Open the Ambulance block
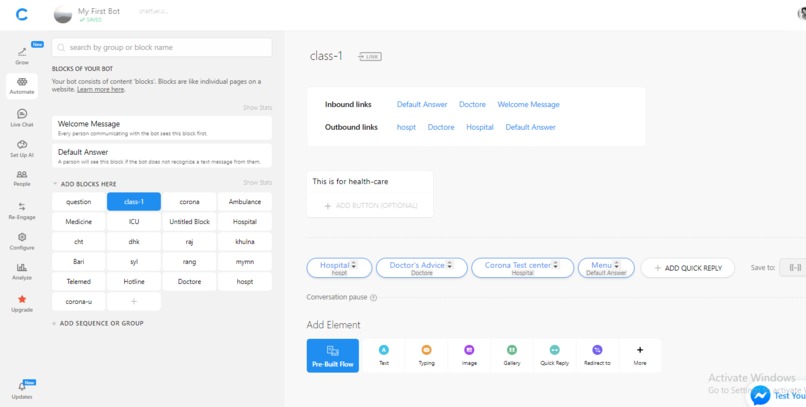806x407 pixels. pos(245,201)
